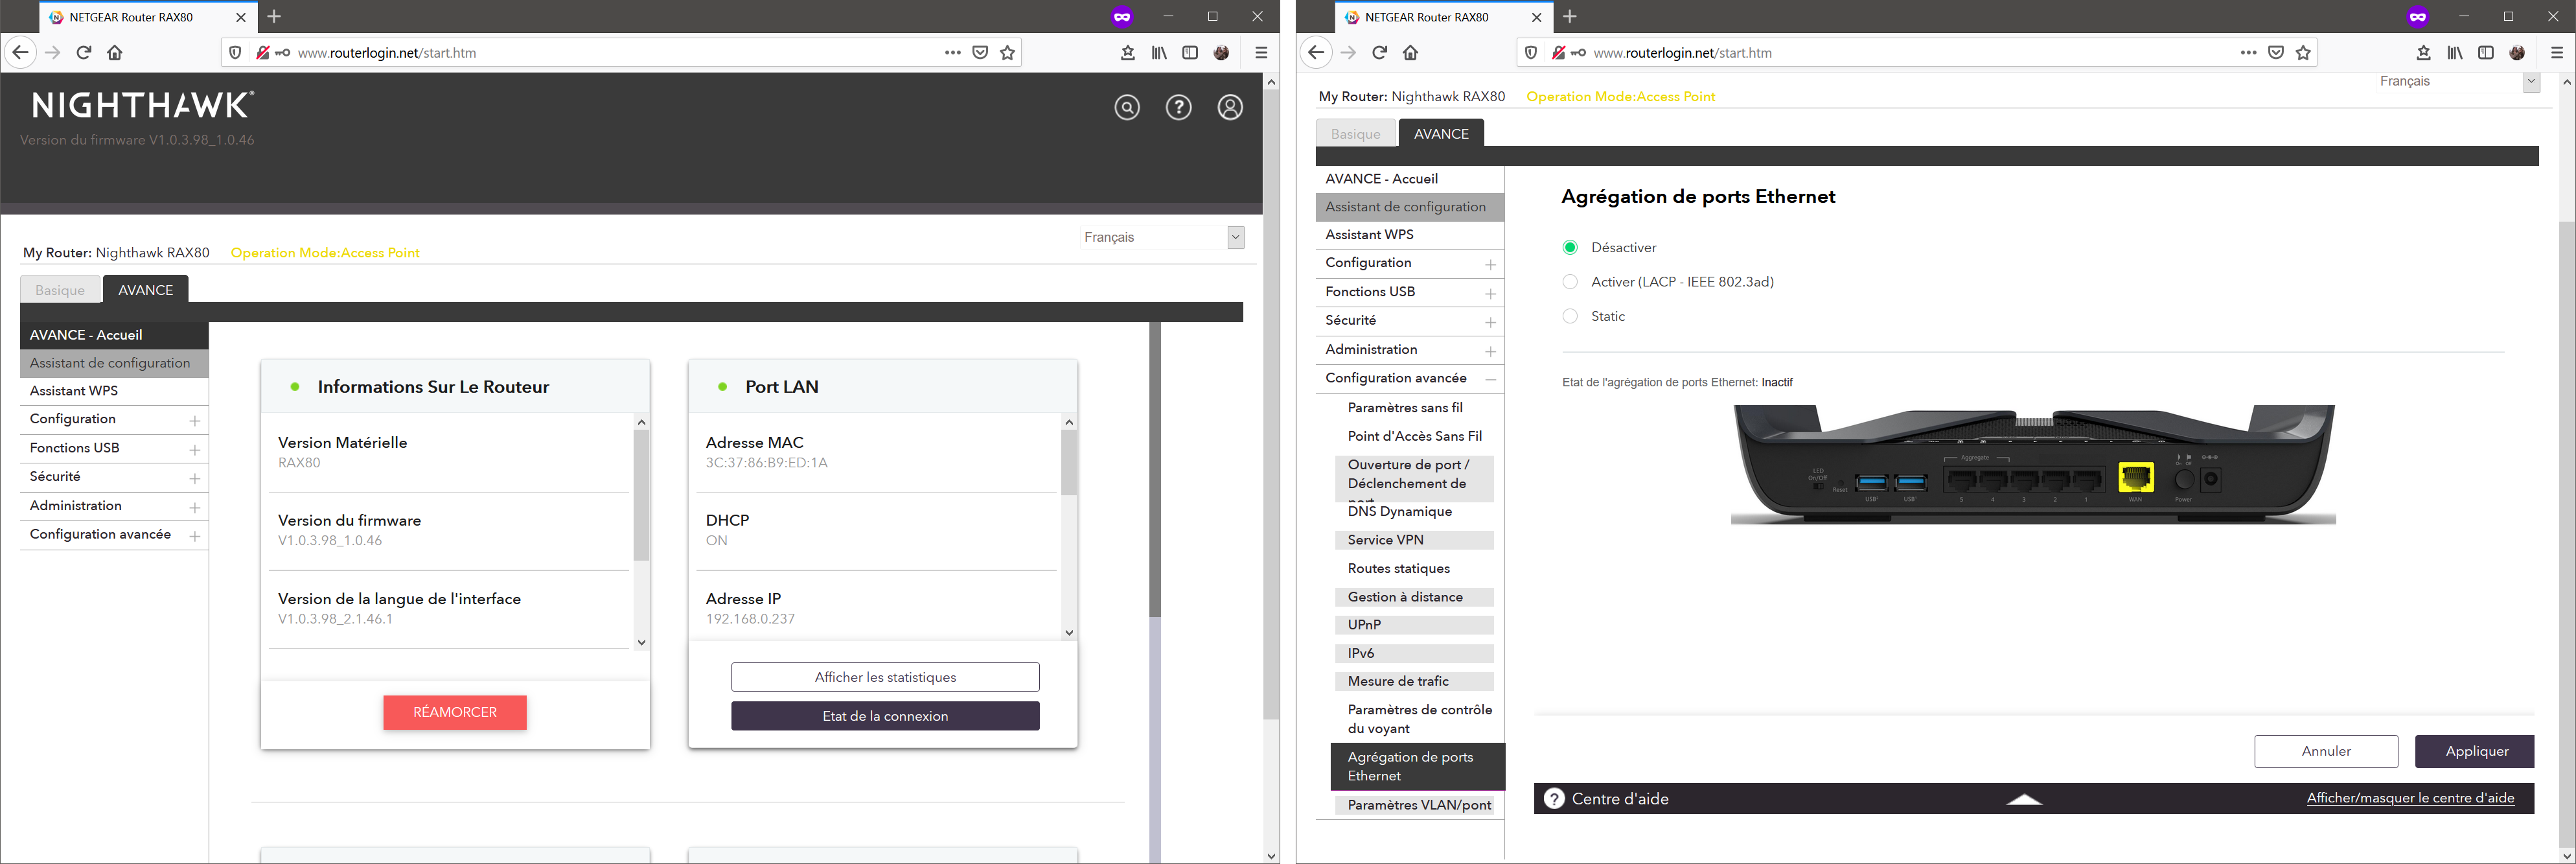Screen dimensions: 2576x864
Task: Open library icon in left browser toolbar
Action: (1159, 53)
